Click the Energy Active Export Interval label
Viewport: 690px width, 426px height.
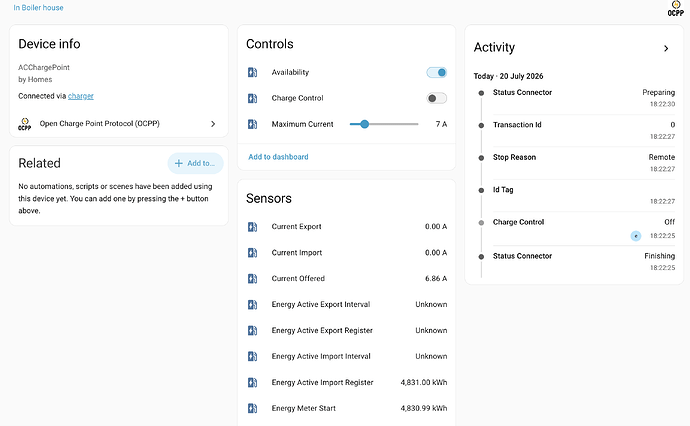pyautogui.click(x=321, y=305)
